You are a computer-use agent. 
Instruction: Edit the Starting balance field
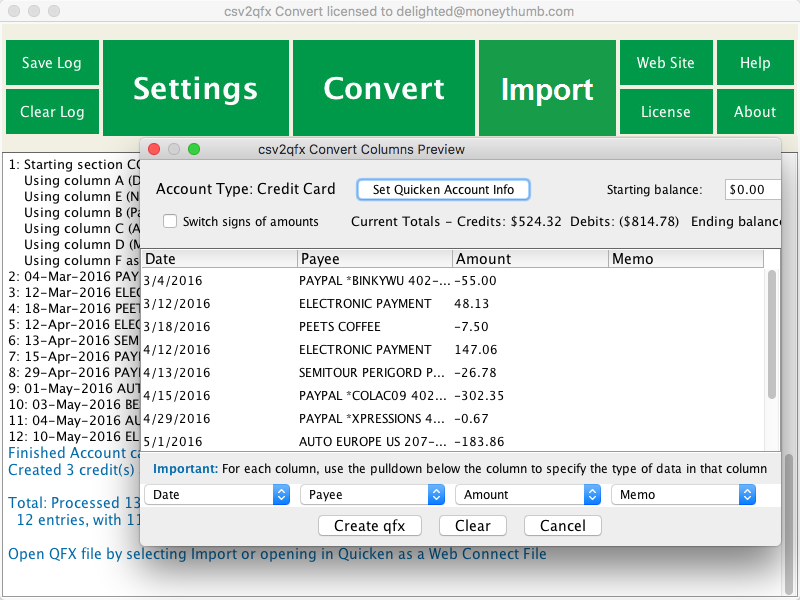[753, 190]
